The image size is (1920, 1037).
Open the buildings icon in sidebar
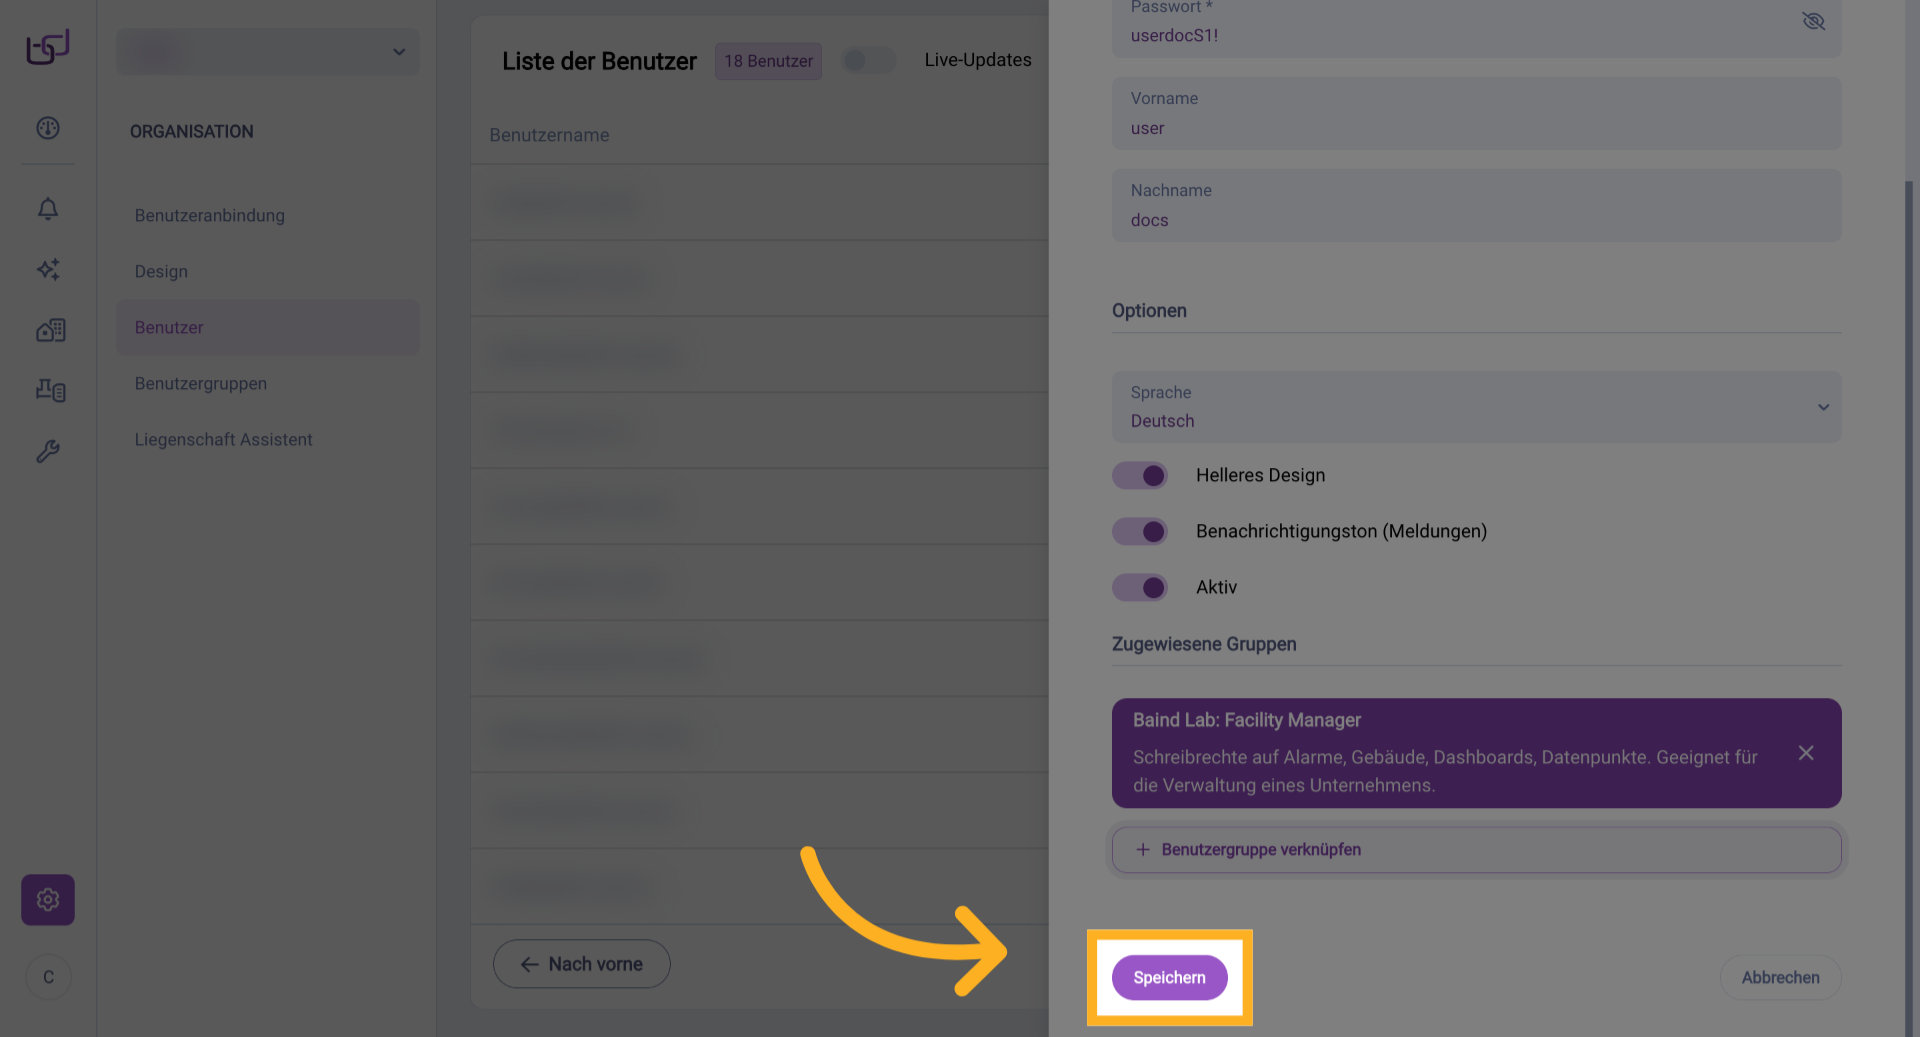coord(50,330)
